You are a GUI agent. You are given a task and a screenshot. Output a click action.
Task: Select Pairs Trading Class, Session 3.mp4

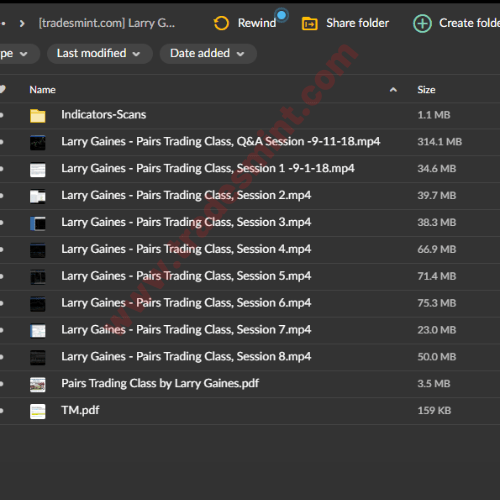186,222
